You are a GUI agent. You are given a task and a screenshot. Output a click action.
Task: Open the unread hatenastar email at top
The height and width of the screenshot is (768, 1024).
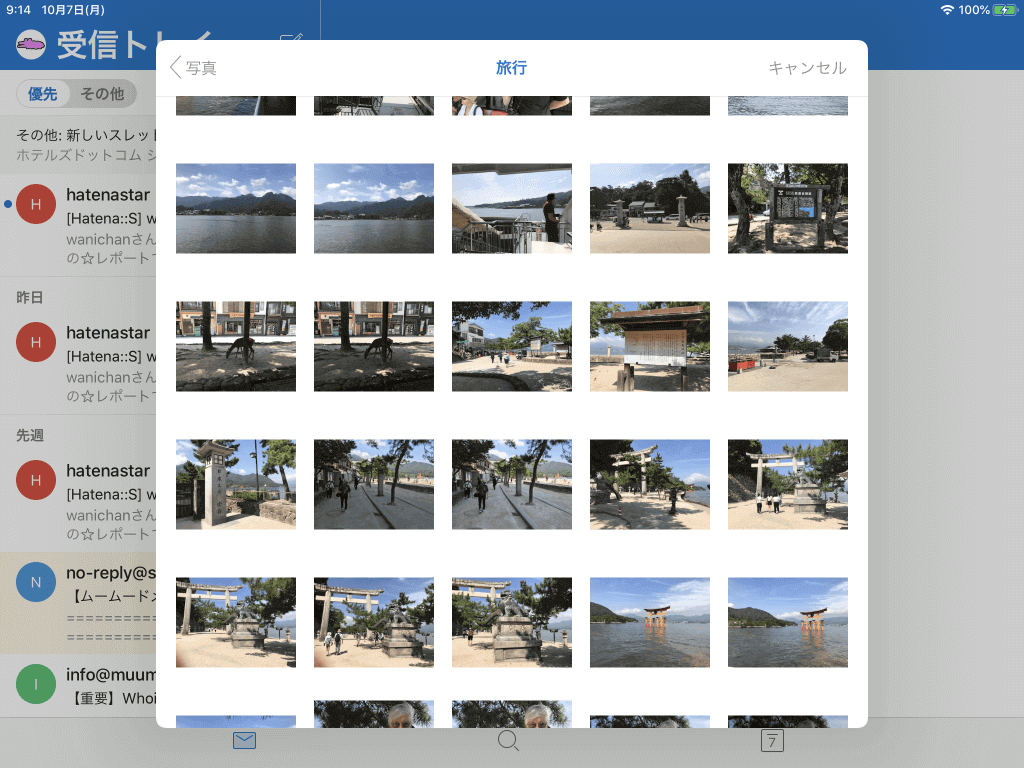[x=78, y=225]
